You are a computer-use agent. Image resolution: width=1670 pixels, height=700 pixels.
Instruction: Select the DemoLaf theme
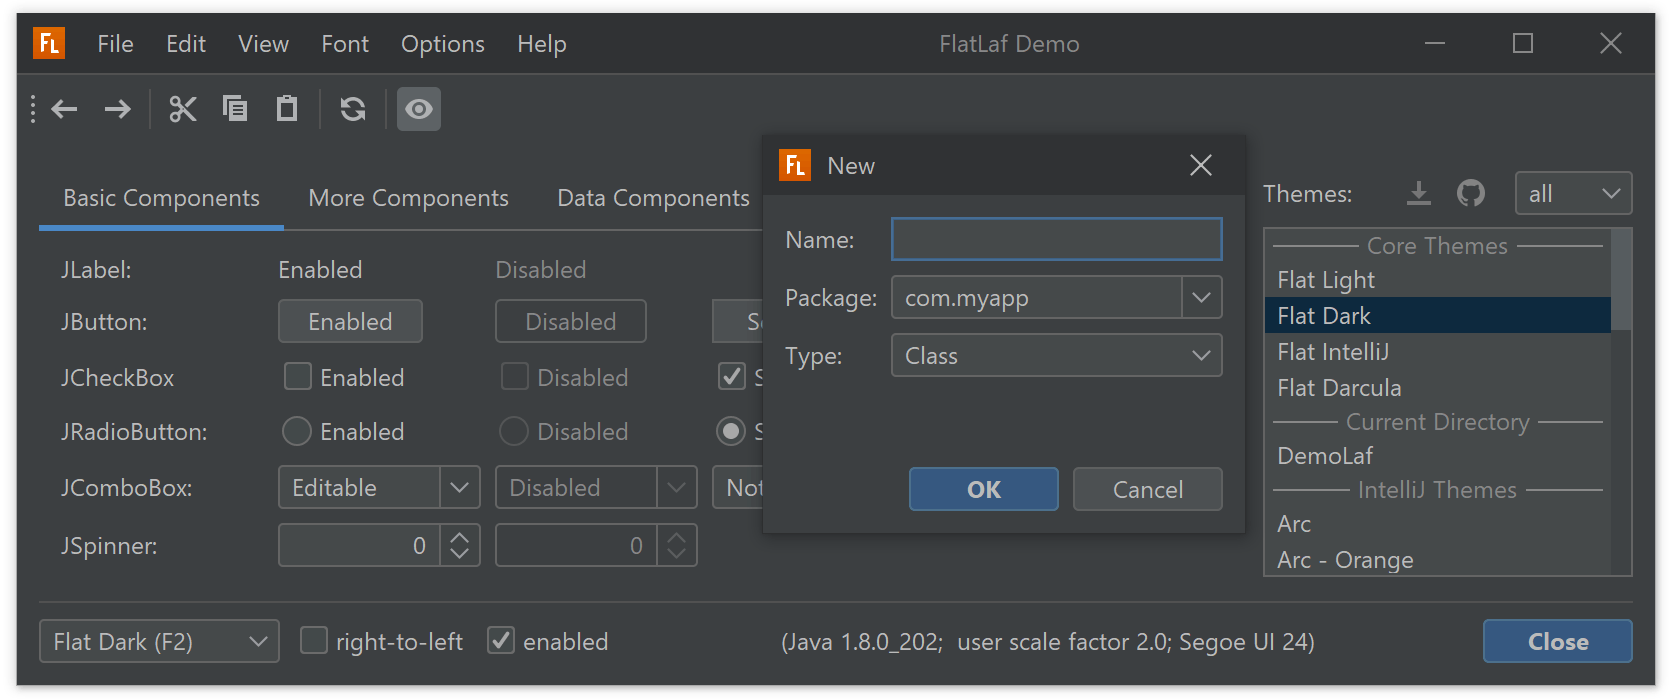point(1437,456)
